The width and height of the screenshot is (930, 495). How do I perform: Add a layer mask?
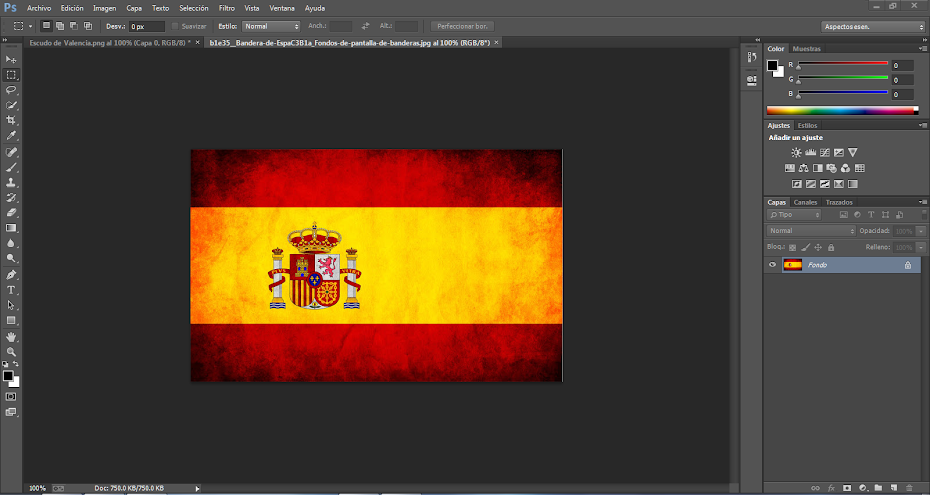pos(847,488)
